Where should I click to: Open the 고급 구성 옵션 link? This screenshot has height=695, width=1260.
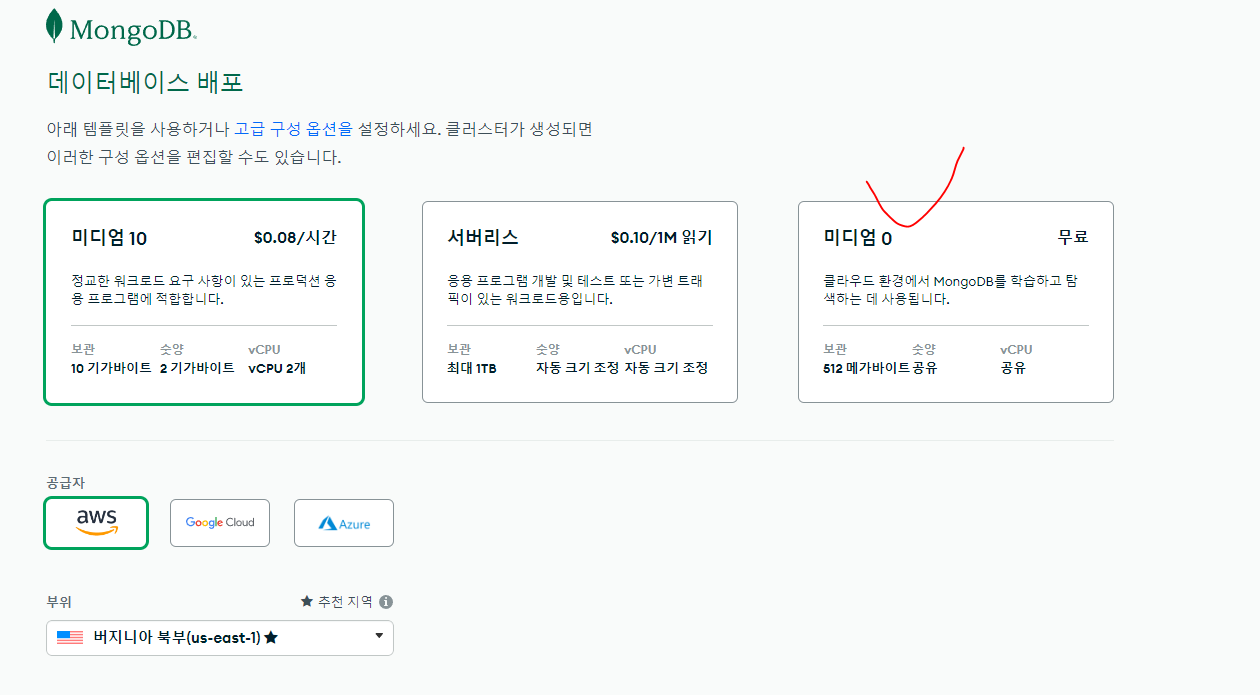293,129
